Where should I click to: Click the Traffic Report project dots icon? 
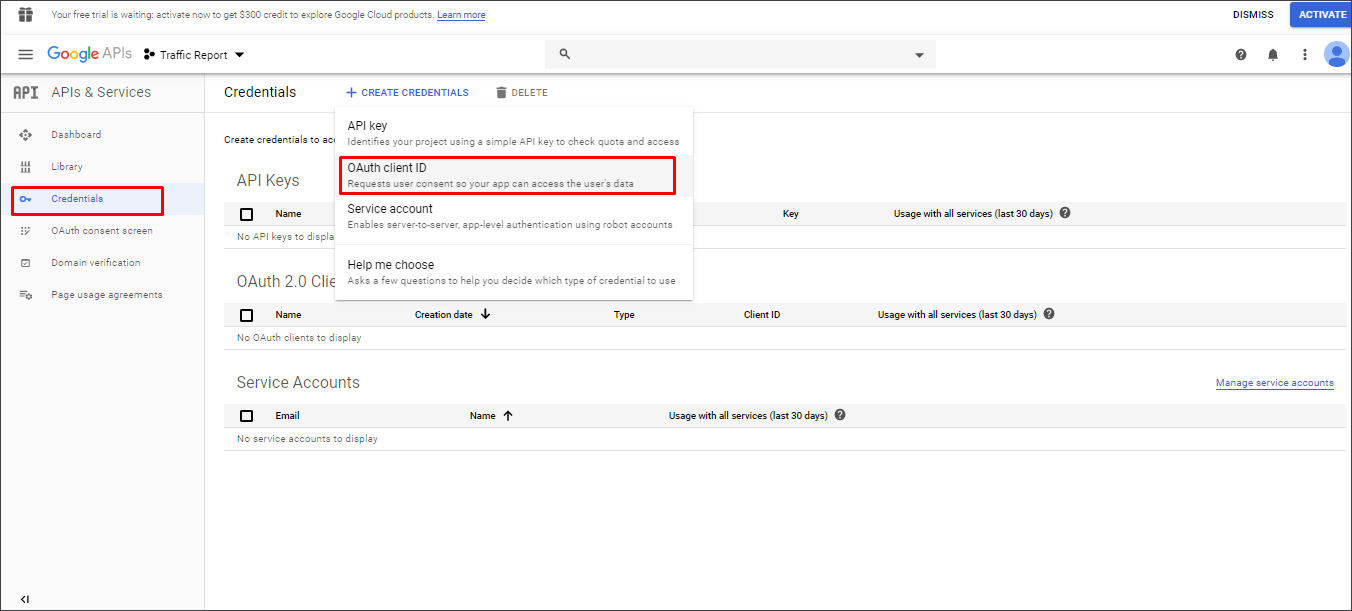click(149, 55)
